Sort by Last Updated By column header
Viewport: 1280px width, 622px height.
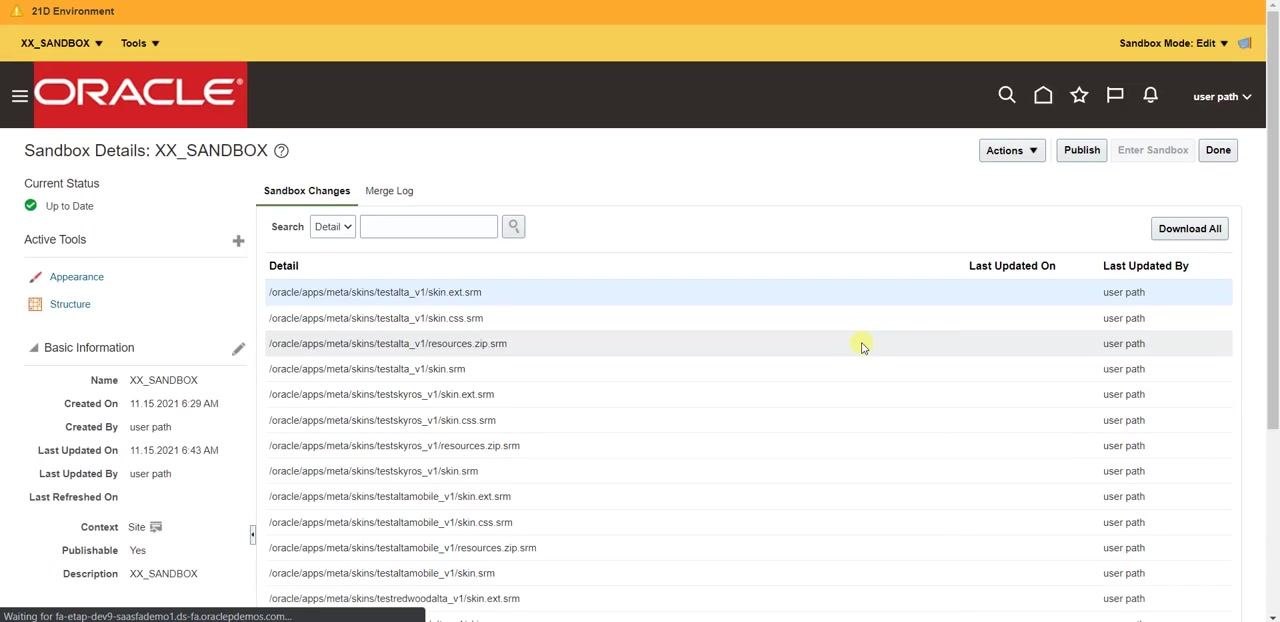pyautogui.click(x=1146, y=266)
